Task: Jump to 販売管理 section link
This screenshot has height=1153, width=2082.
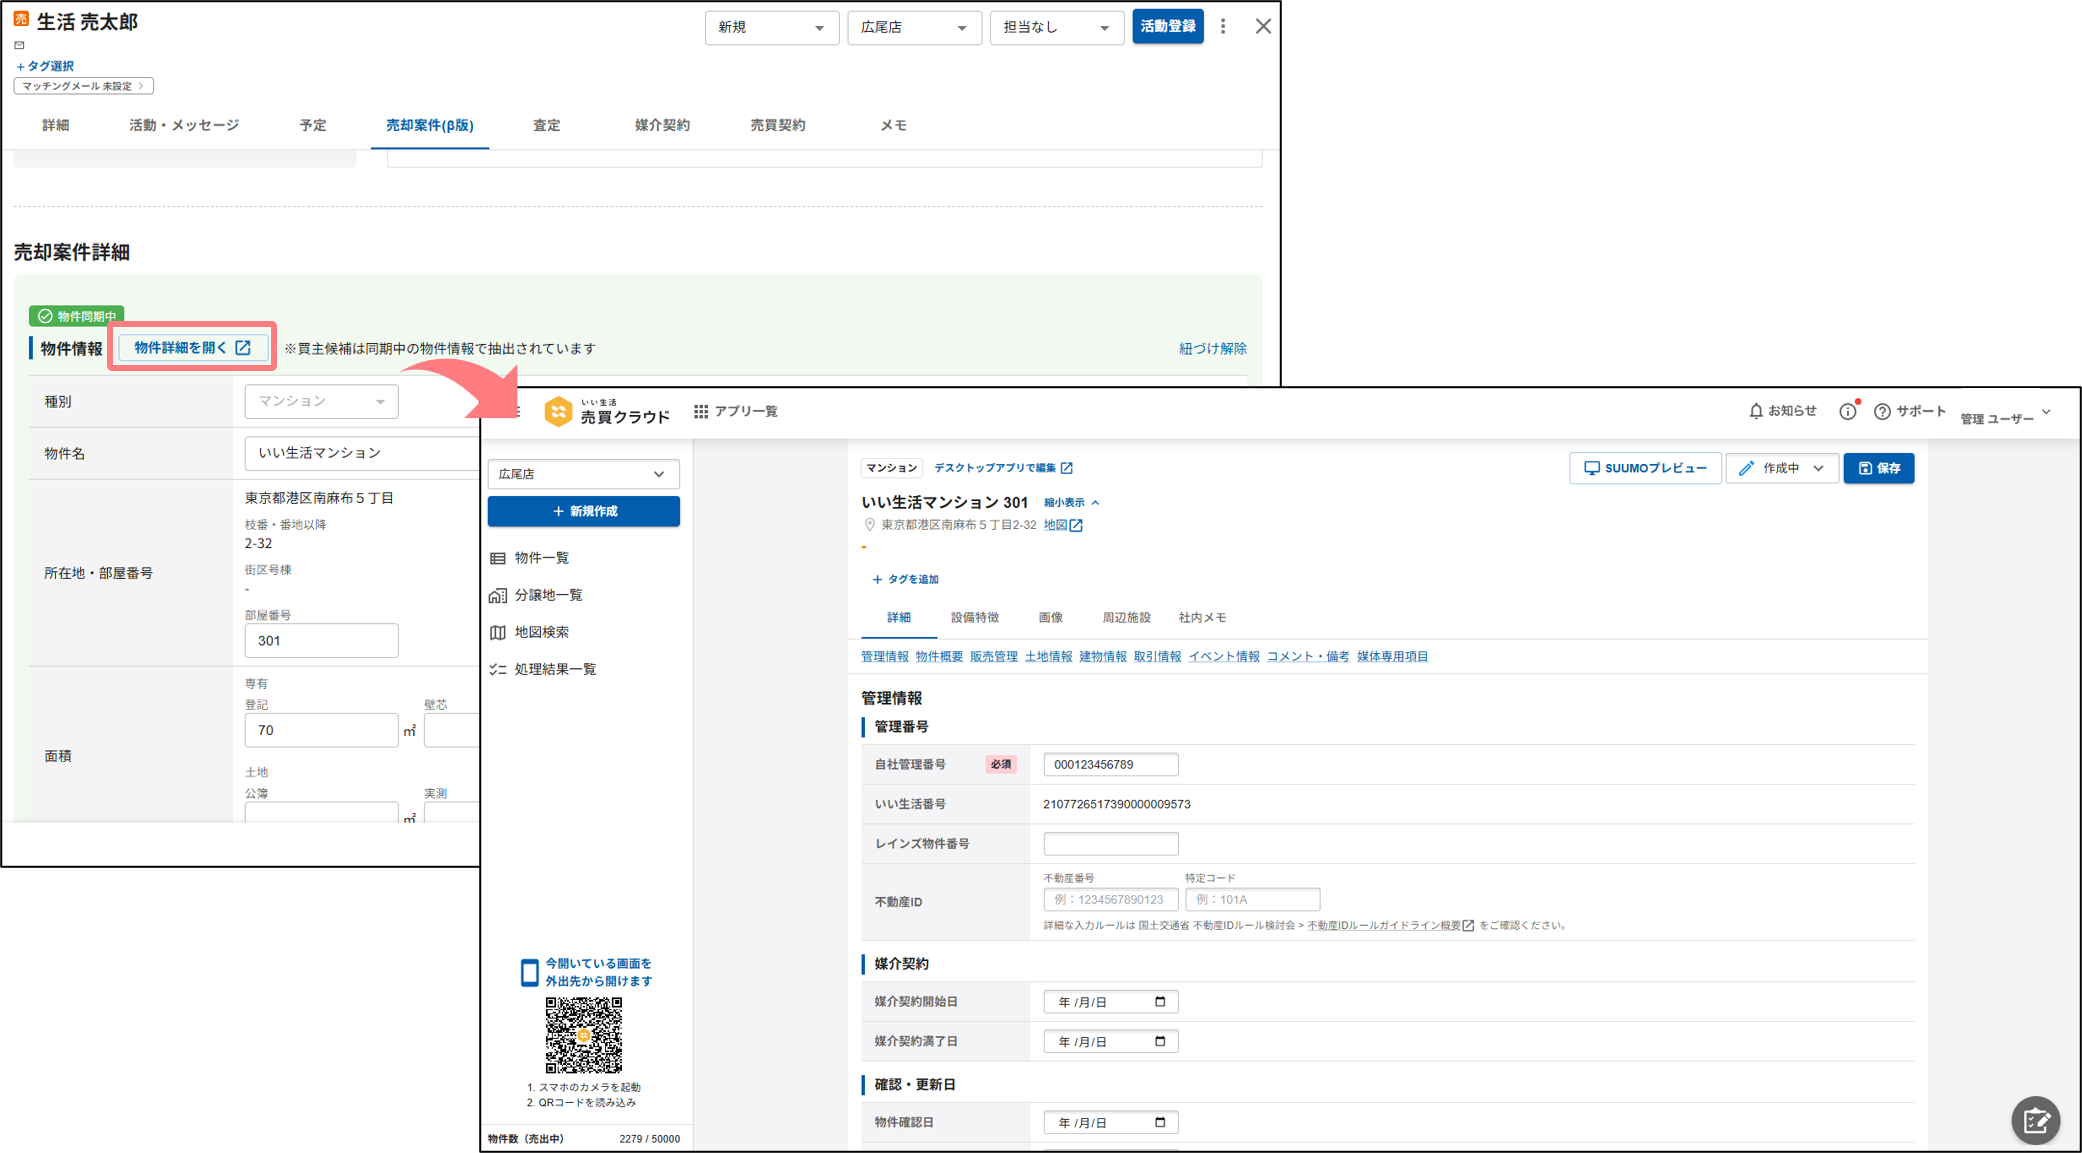Action: pyautogui.click(x=994, y=657)
